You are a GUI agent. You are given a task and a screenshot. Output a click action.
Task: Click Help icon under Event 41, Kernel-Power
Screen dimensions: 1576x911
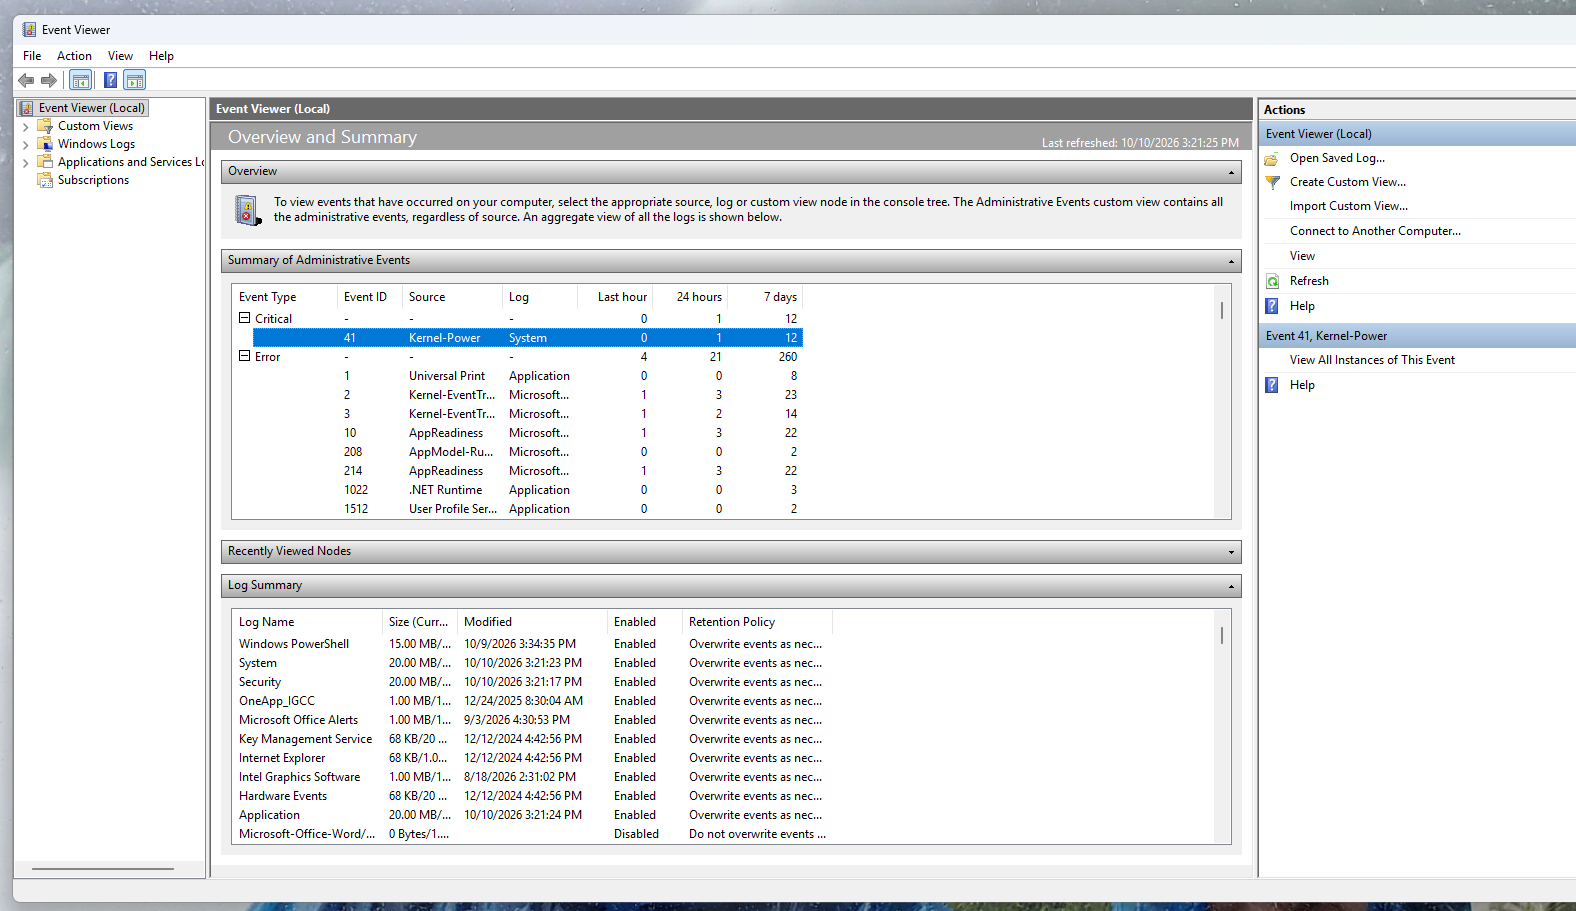(1272, 385)
